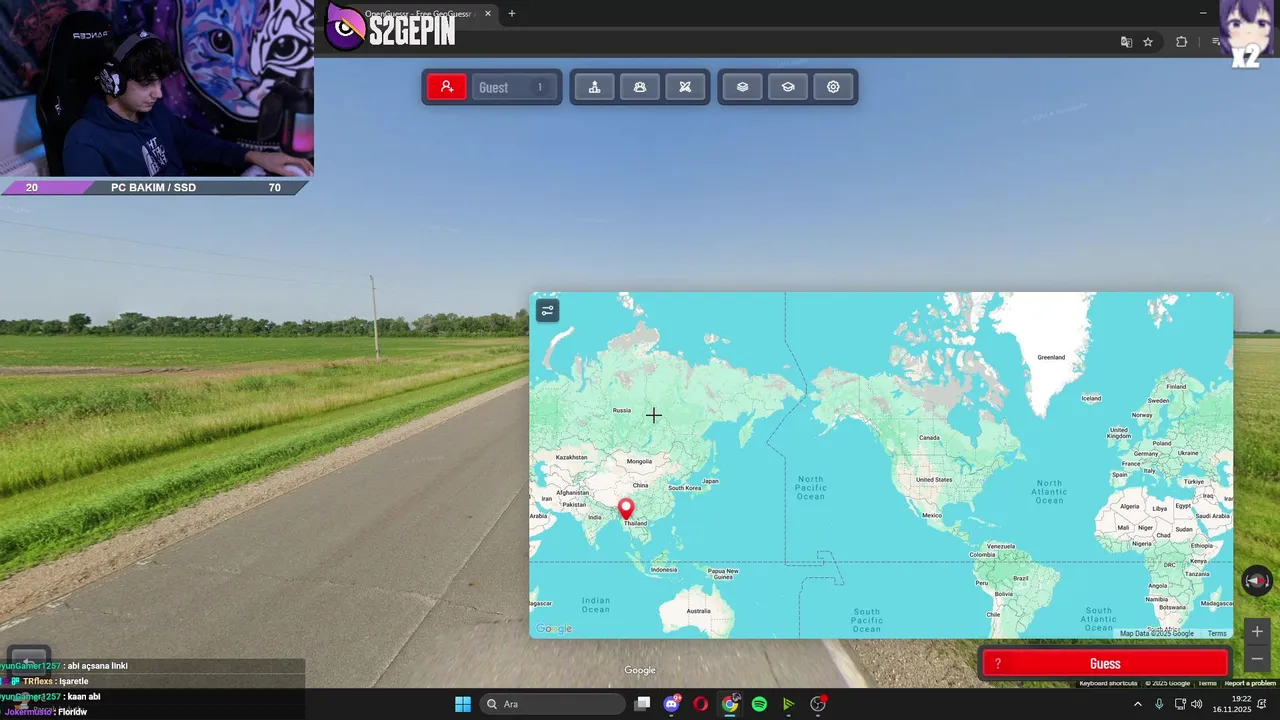Click the Street View compass
The height and width of the screenshot is (720, 1280).
(x=1256, y=580)
